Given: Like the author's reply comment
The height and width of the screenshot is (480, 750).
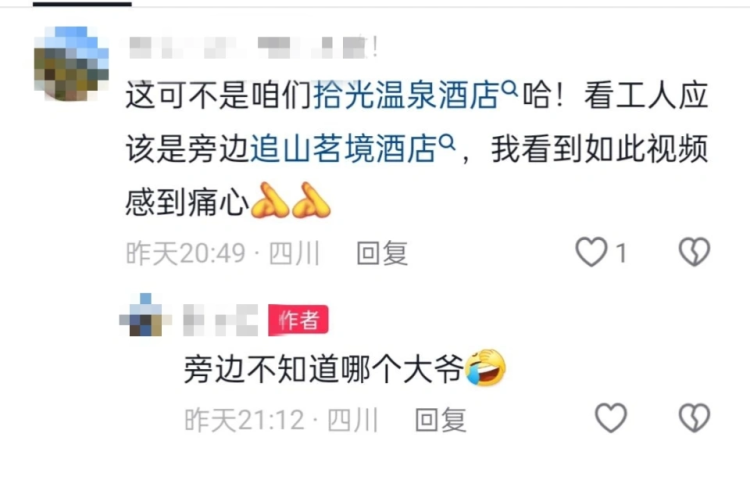Looking at the screenshot, I should point(611,418).
